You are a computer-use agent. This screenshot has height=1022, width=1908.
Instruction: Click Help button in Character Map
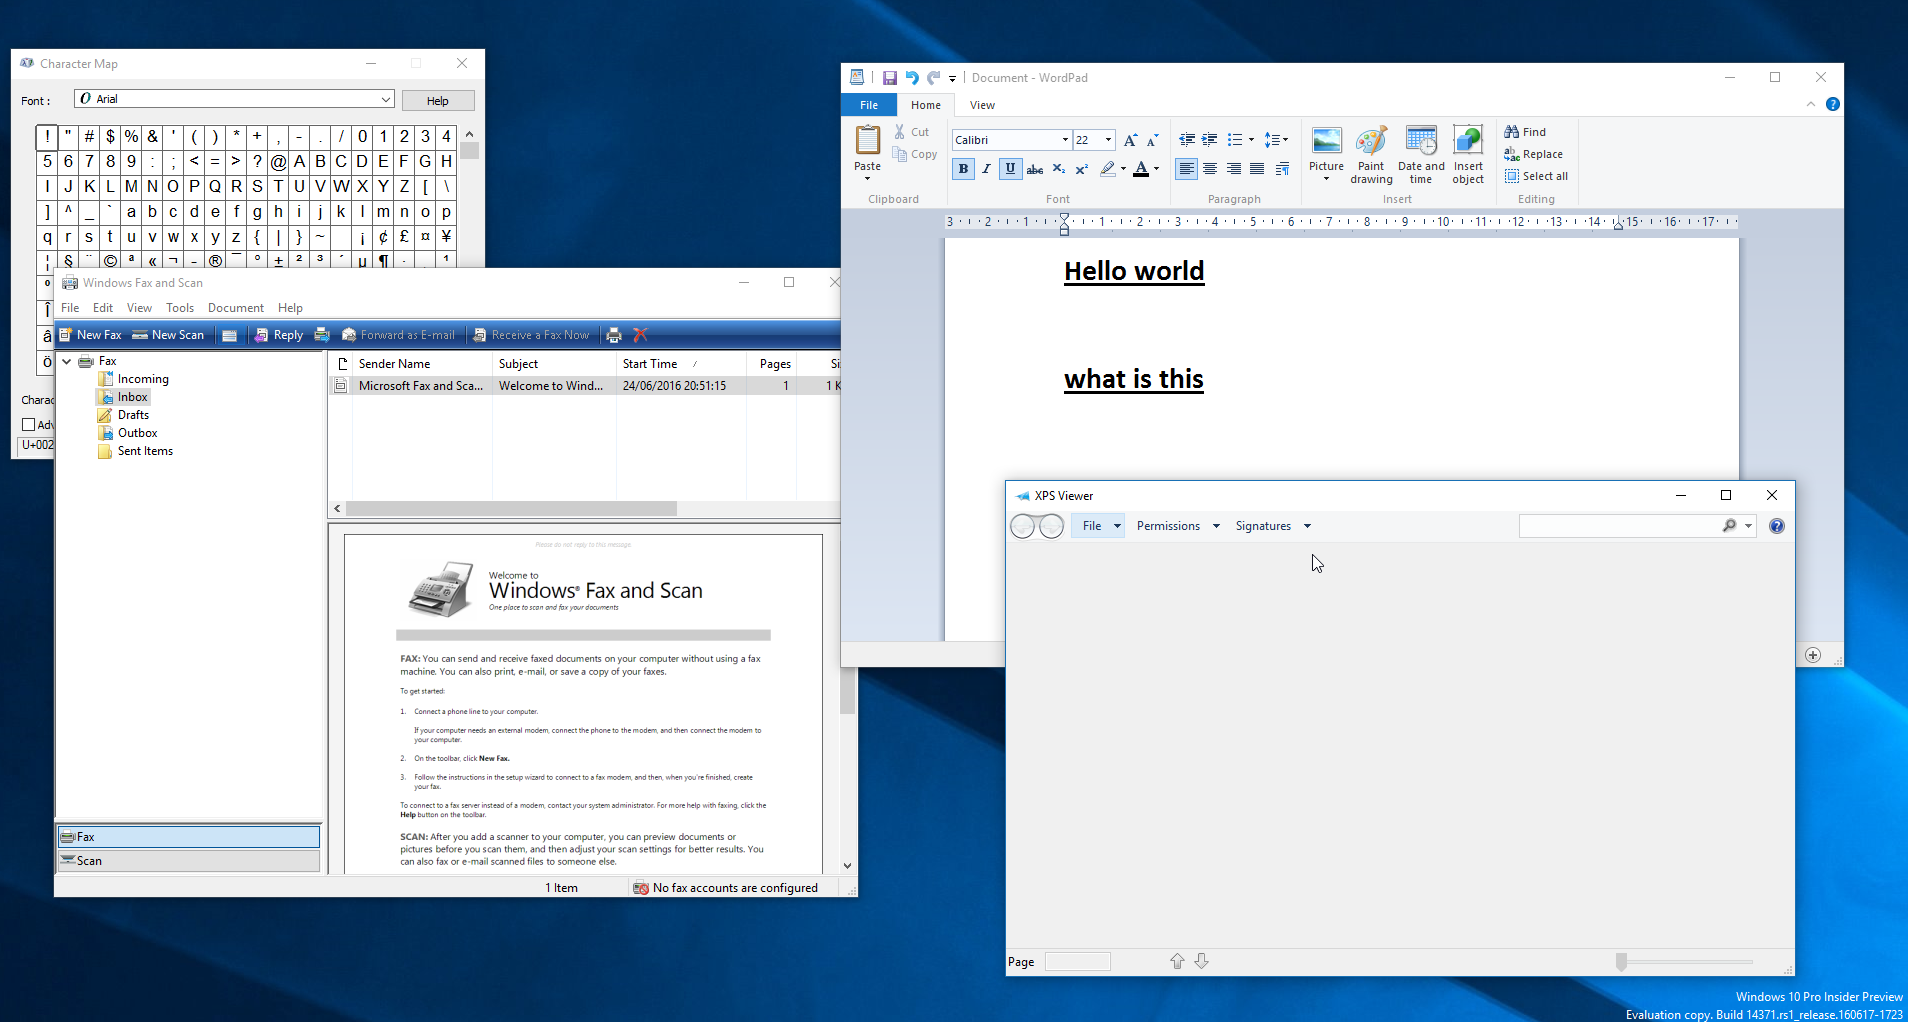pyautogui.click(x=438, y=101)
